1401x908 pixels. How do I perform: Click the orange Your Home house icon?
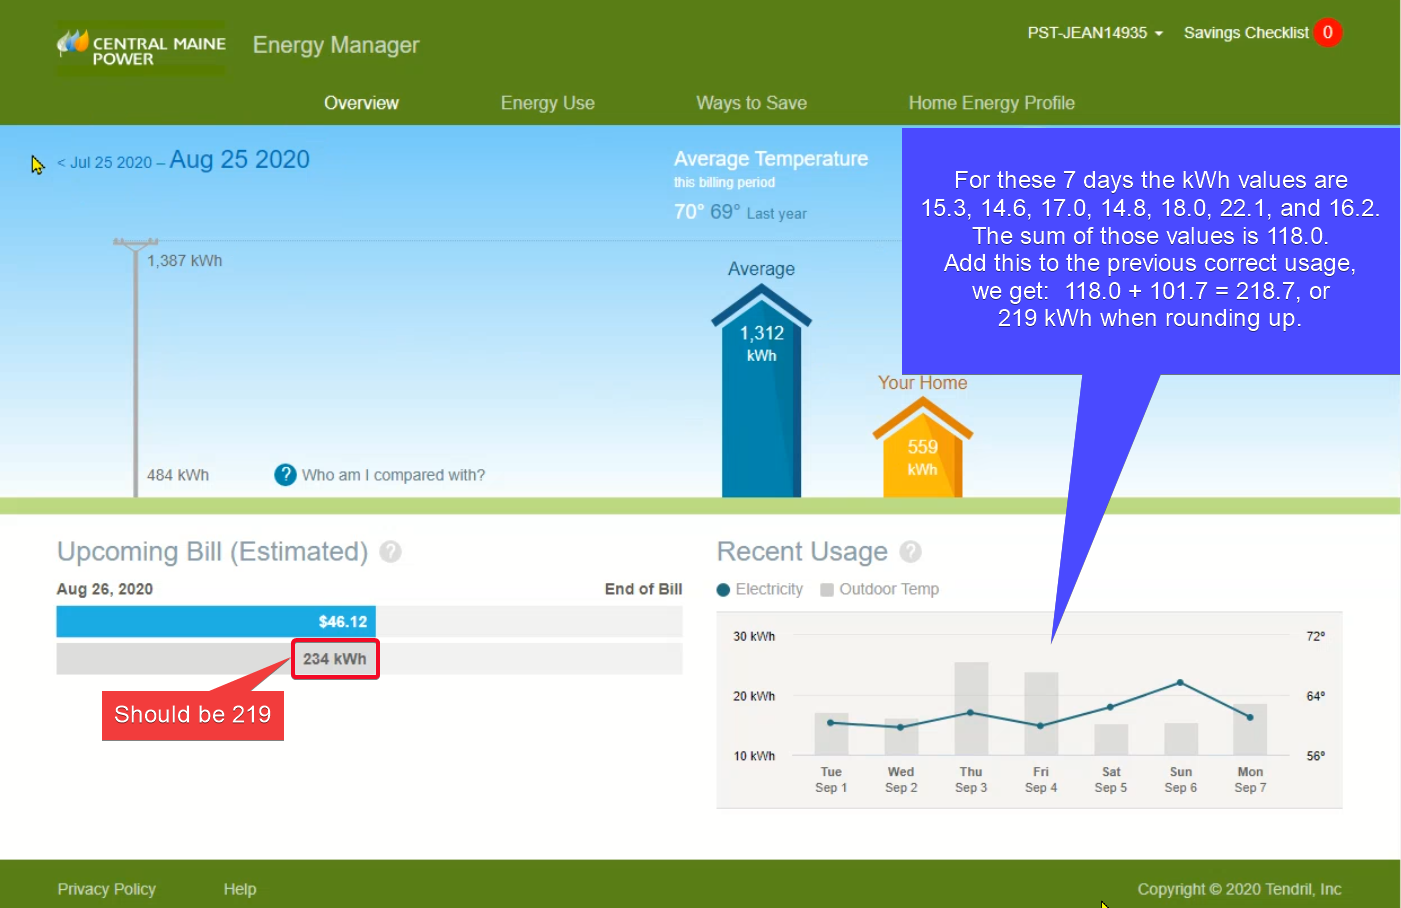(x=922, y=450)
